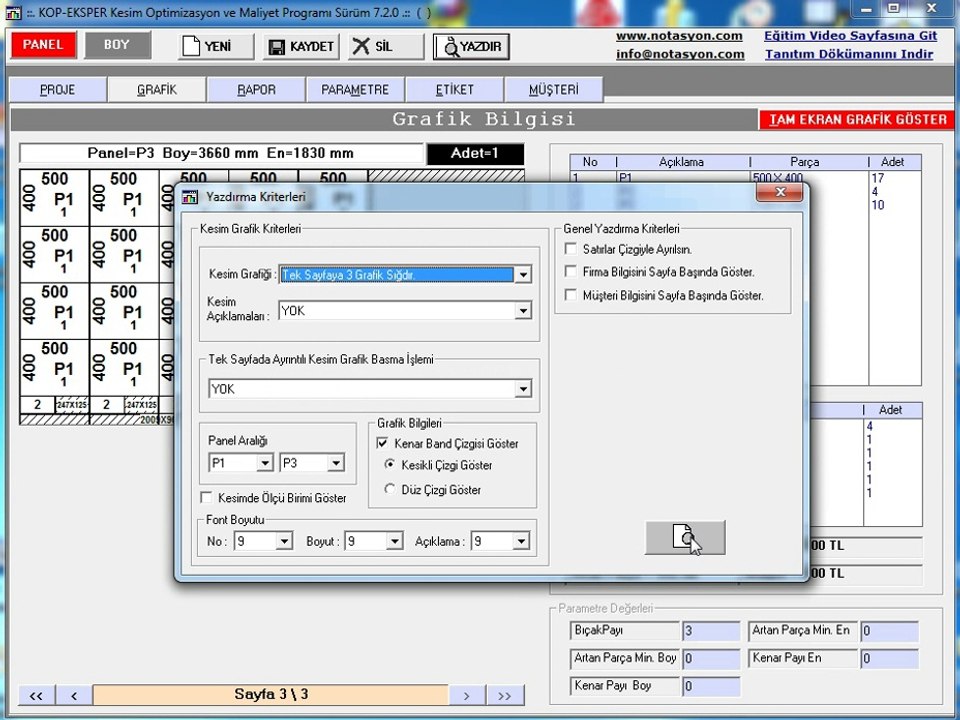Check Firma Bilgisini Sayfa Başında Göster

571,271
